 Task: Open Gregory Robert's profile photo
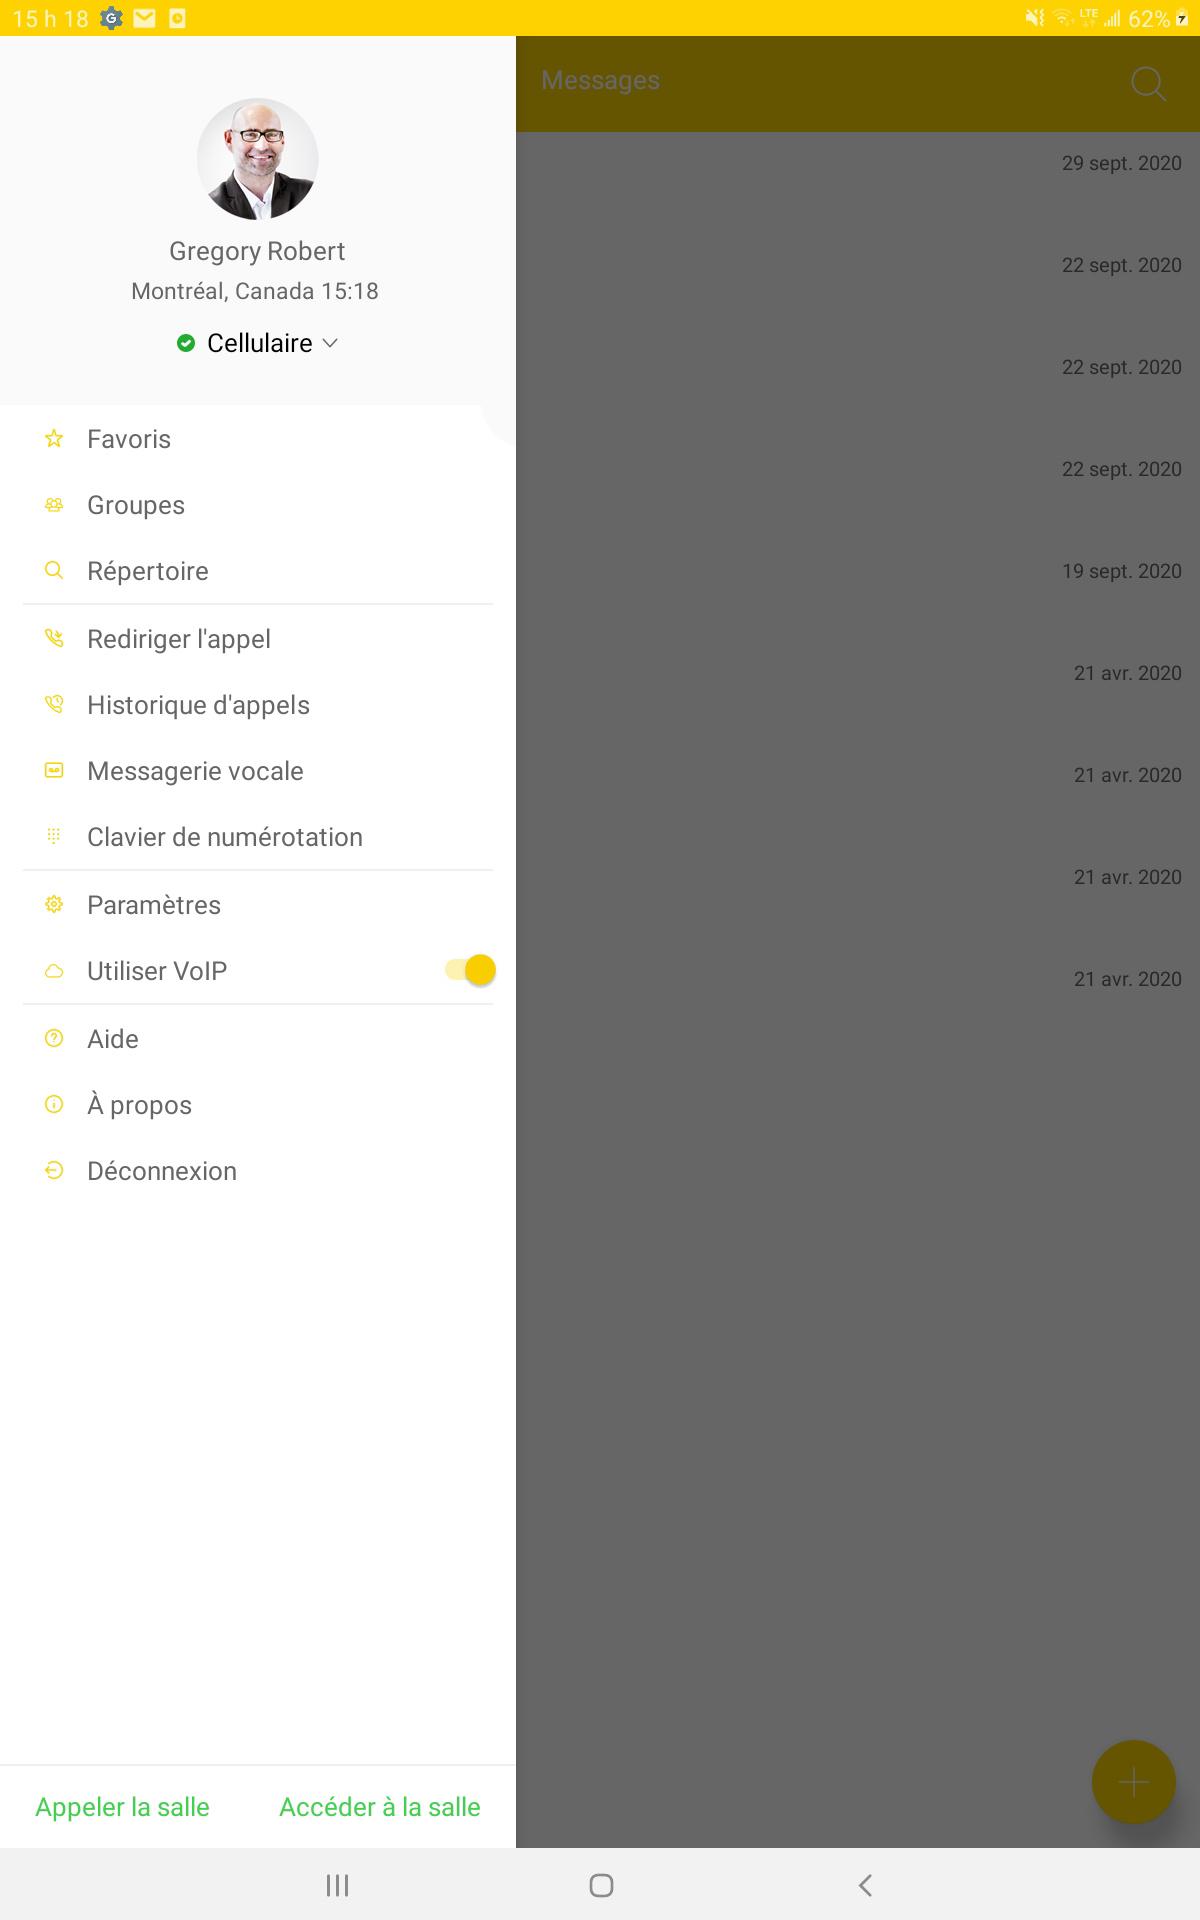[x=258, y=159]
